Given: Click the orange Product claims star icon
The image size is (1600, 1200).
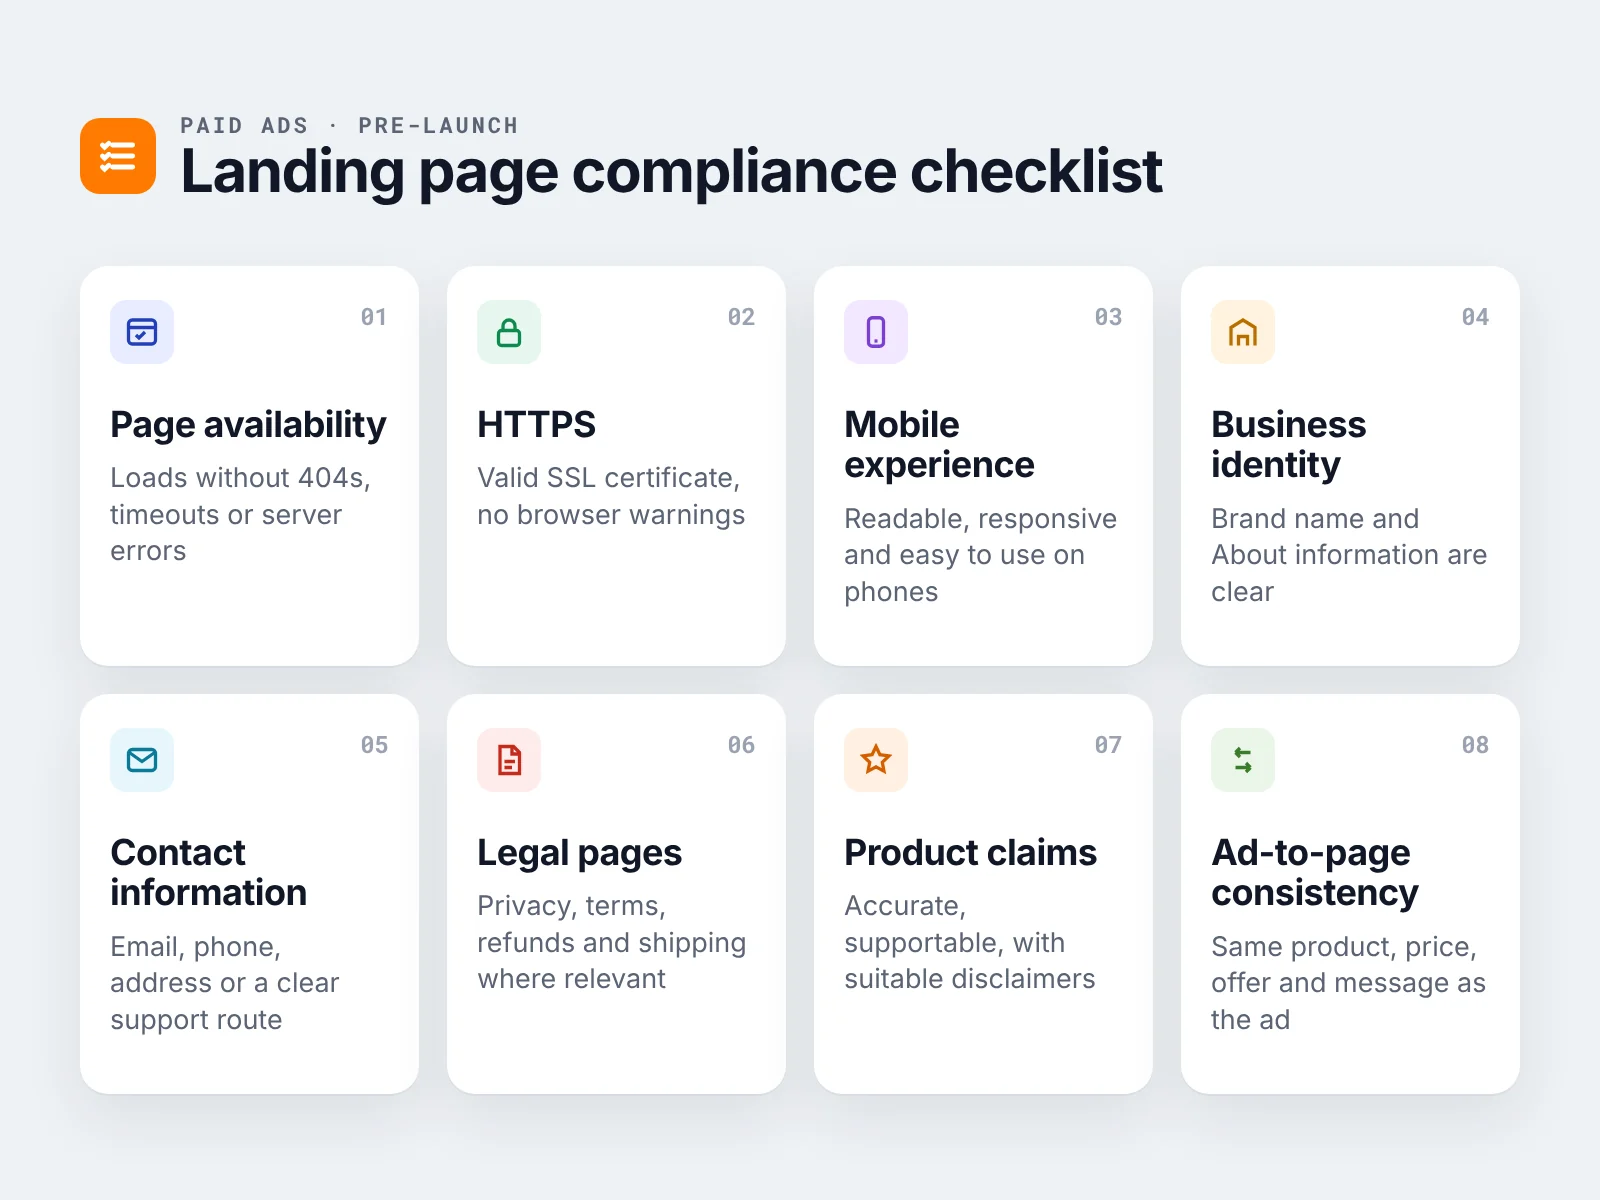Looking at the screenshot, I should pyautogui.click(x=876, y=760).
